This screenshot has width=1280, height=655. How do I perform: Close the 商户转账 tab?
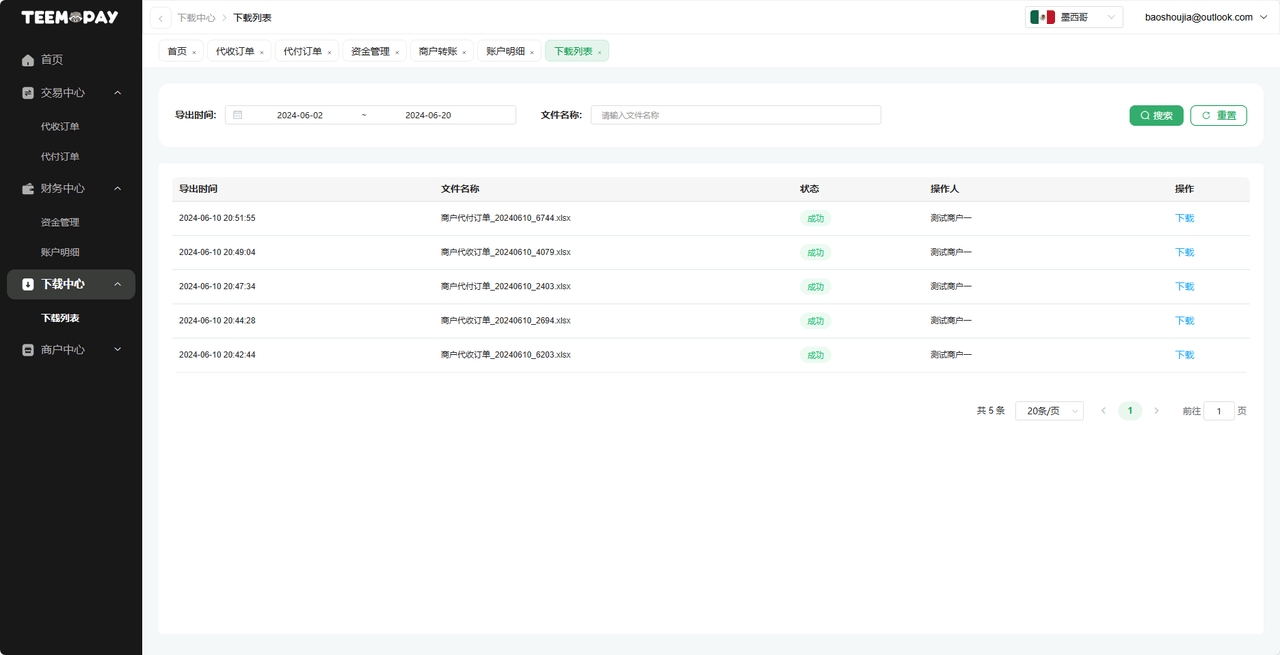pyautogui.click(x=464, y=52)
